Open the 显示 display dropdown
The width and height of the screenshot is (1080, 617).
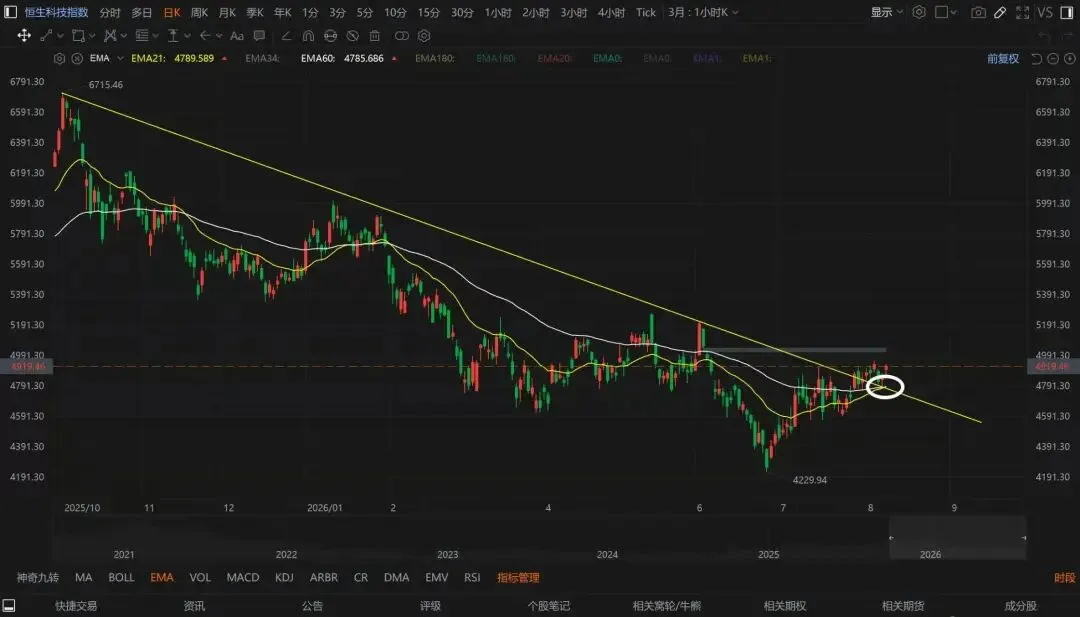887,12
